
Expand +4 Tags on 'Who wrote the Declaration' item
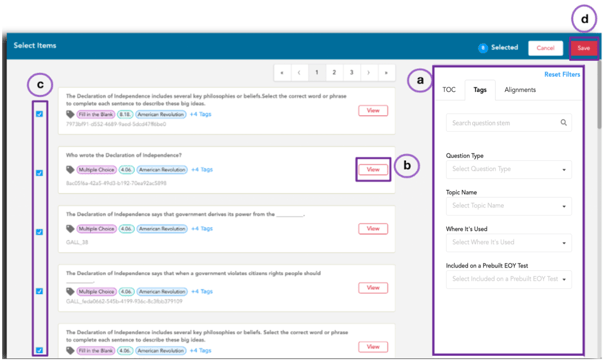pyautogui.click(x=202, y=170)
